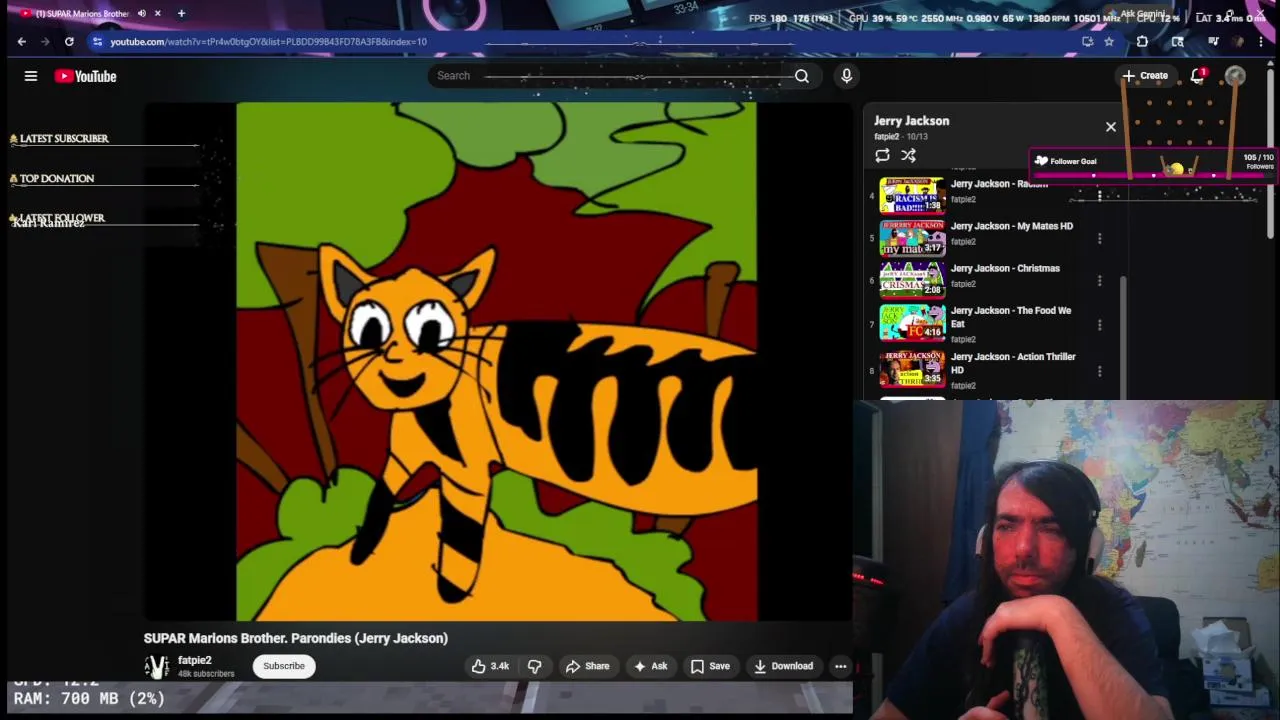Play Jerry Jackson - Racism thumbnail
1280x720 pixels.
click(912, 195)
